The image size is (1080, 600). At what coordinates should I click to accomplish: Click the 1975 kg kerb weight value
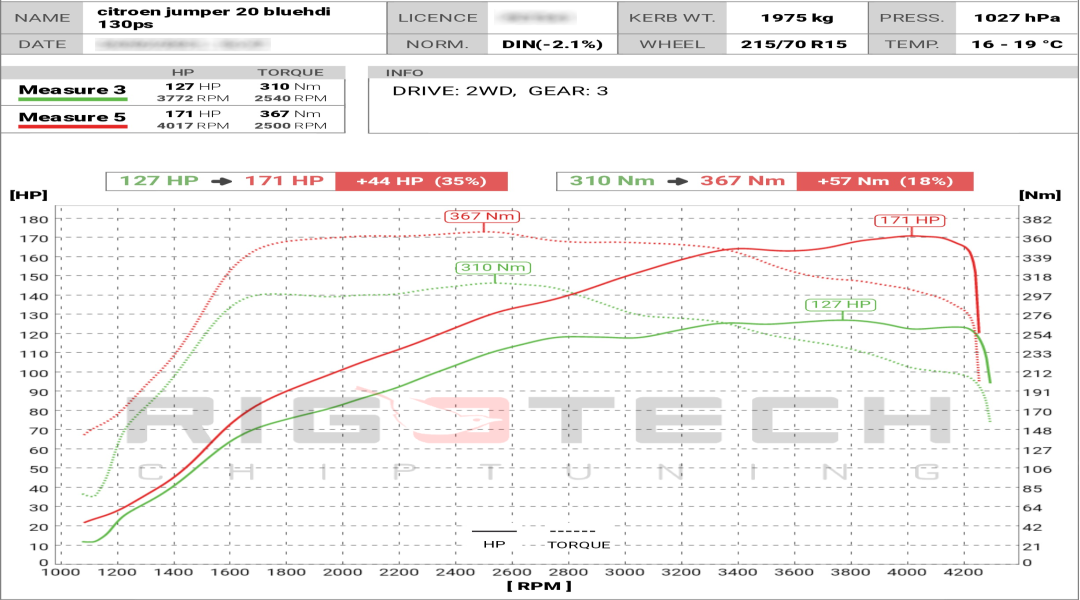click(797, 18)
